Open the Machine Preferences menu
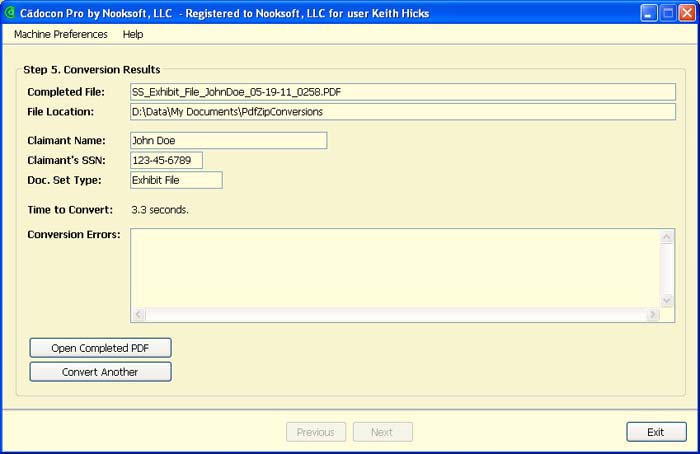This screenshot has height=454, width=700. [x=61, y=34]
